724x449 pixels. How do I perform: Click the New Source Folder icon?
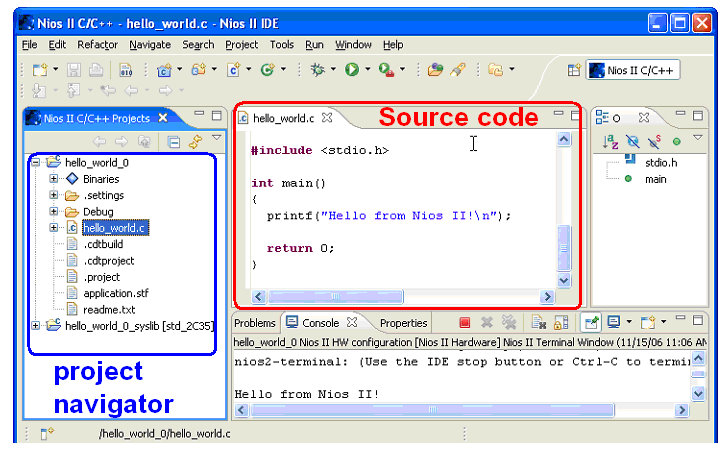click(x=199, y=70)
